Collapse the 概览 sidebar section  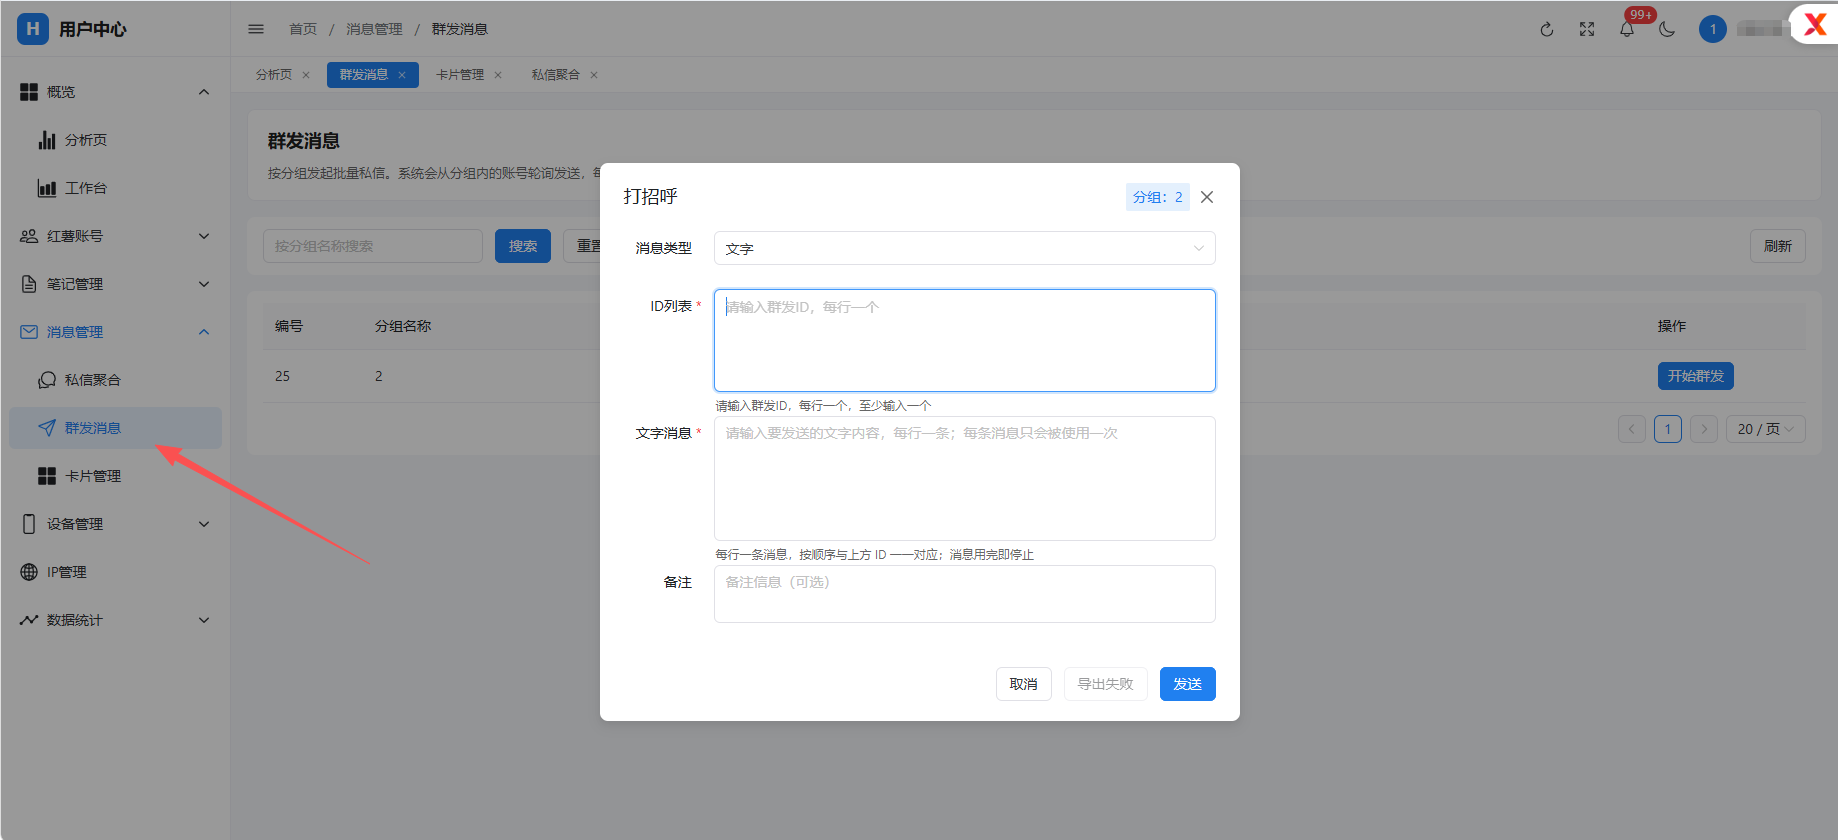115,92
